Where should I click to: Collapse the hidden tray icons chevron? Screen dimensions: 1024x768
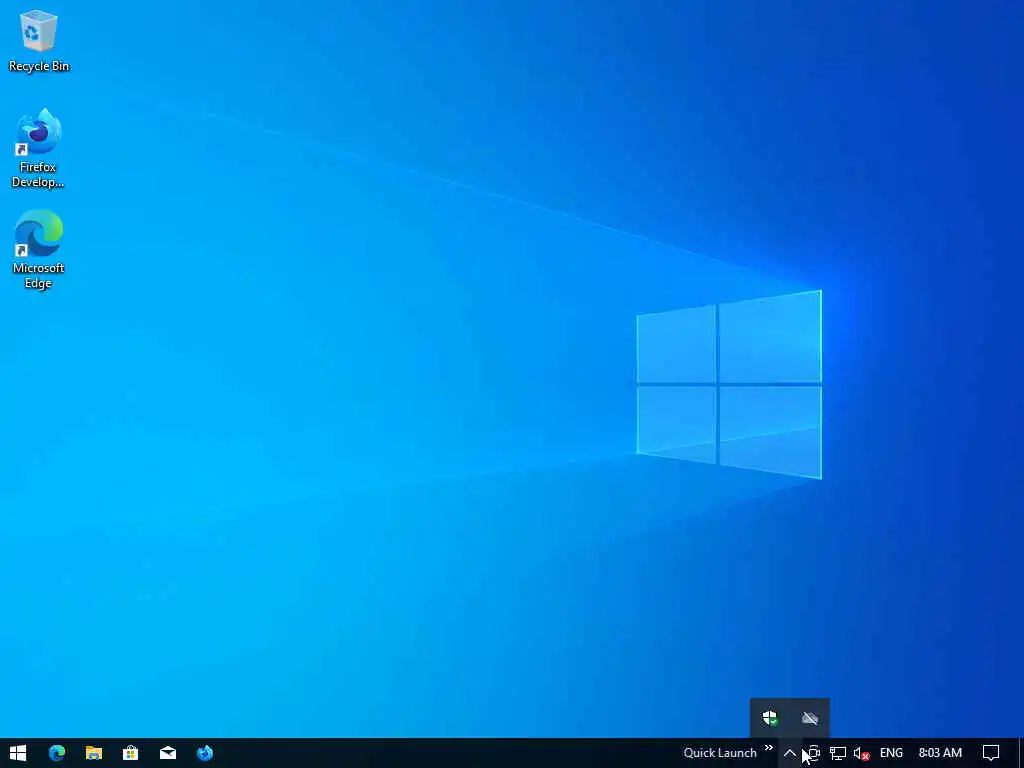click(790, 753)
